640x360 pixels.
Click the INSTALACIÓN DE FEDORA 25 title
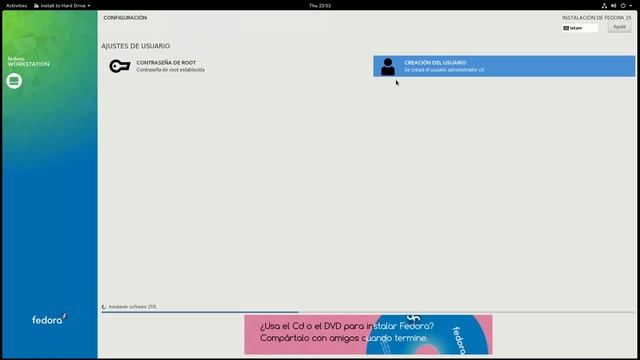click(596, 18)
